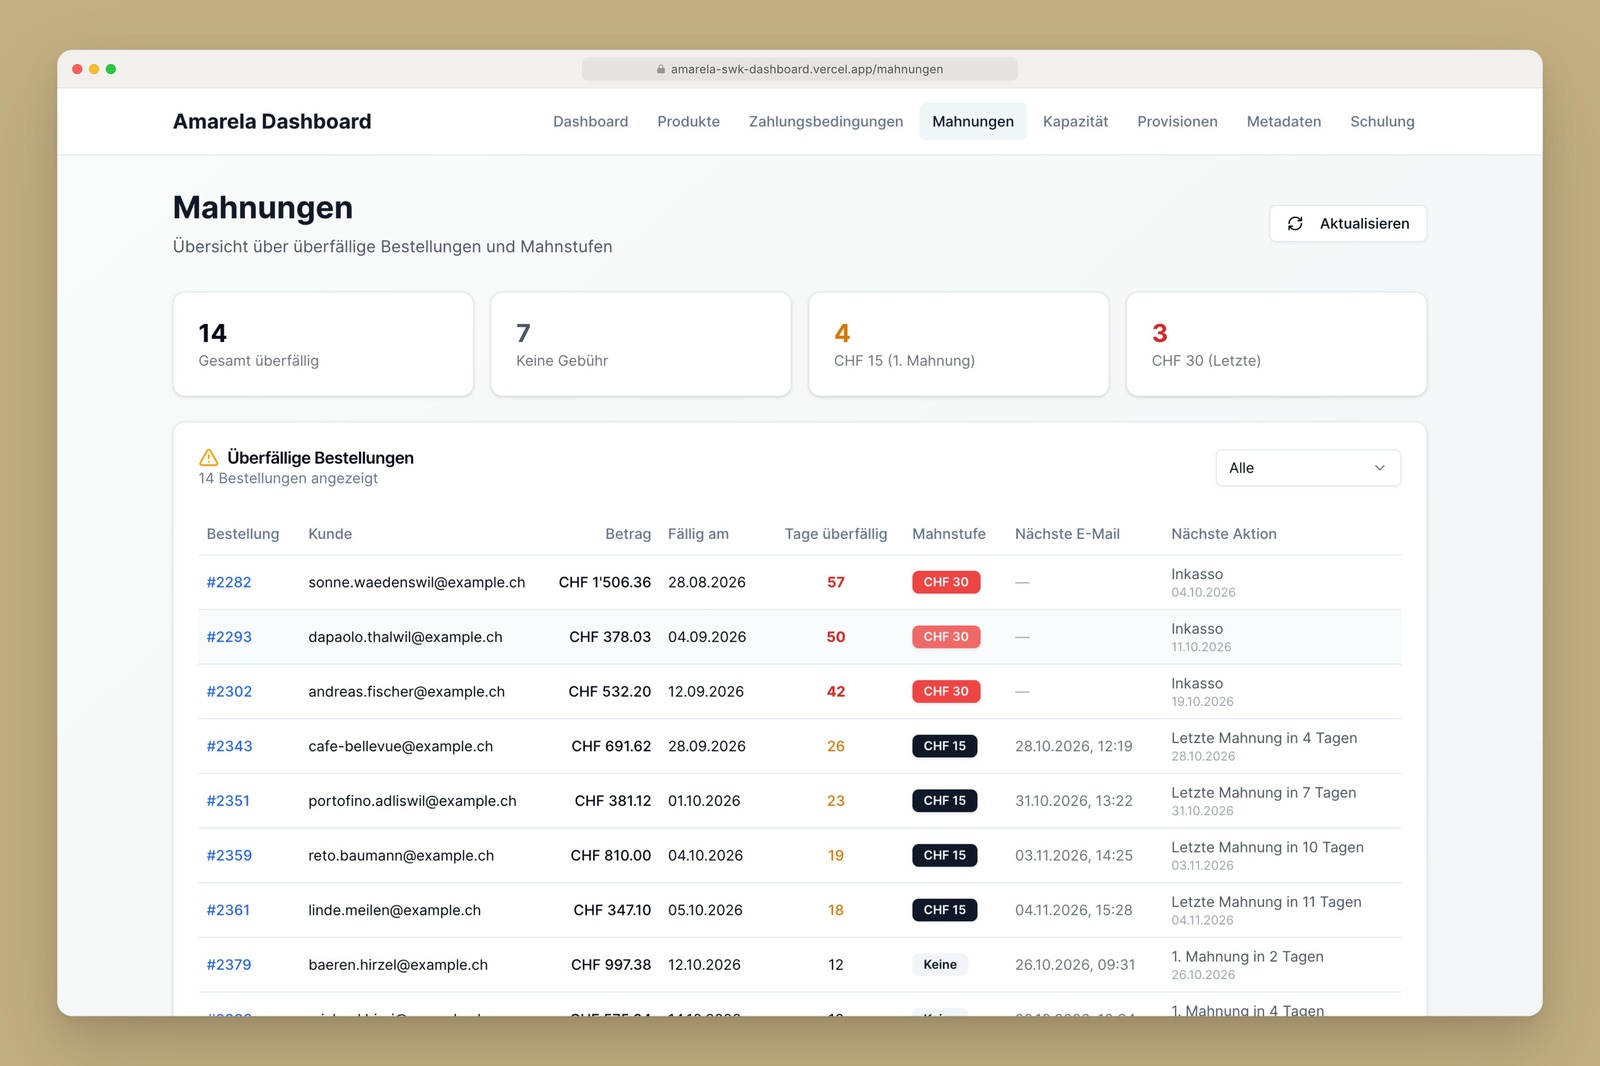Navigate to Provisionen tab

[1177, 122]
